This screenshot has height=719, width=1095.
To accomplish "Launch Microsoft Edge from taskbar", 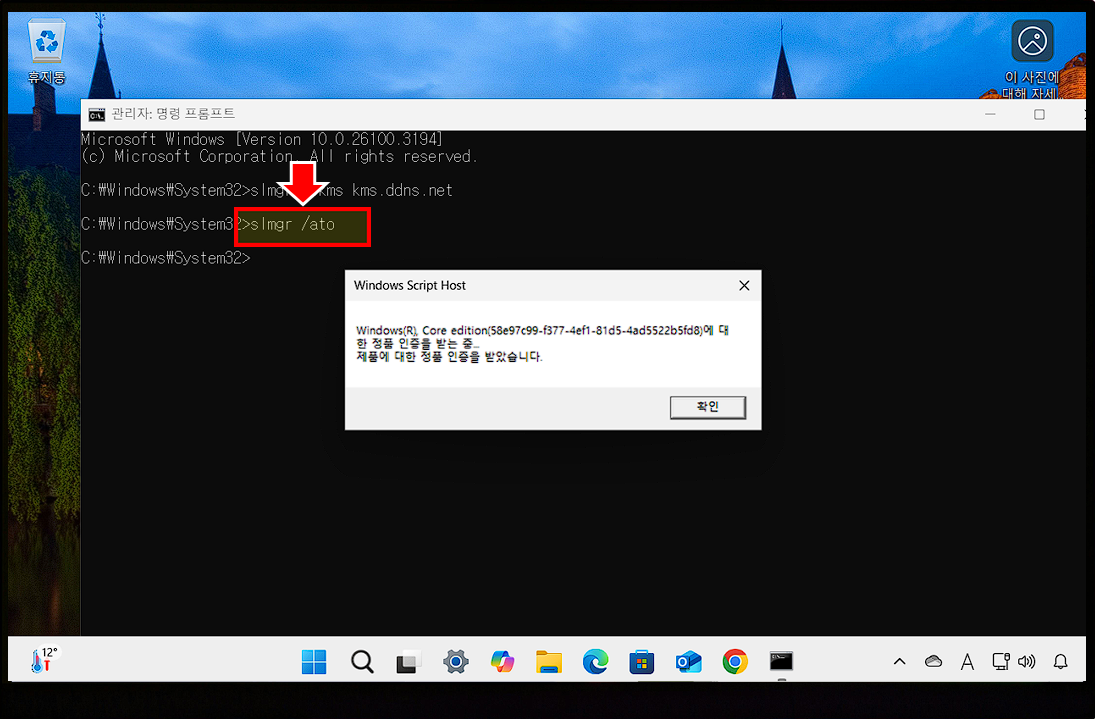I will coord(595,661).
